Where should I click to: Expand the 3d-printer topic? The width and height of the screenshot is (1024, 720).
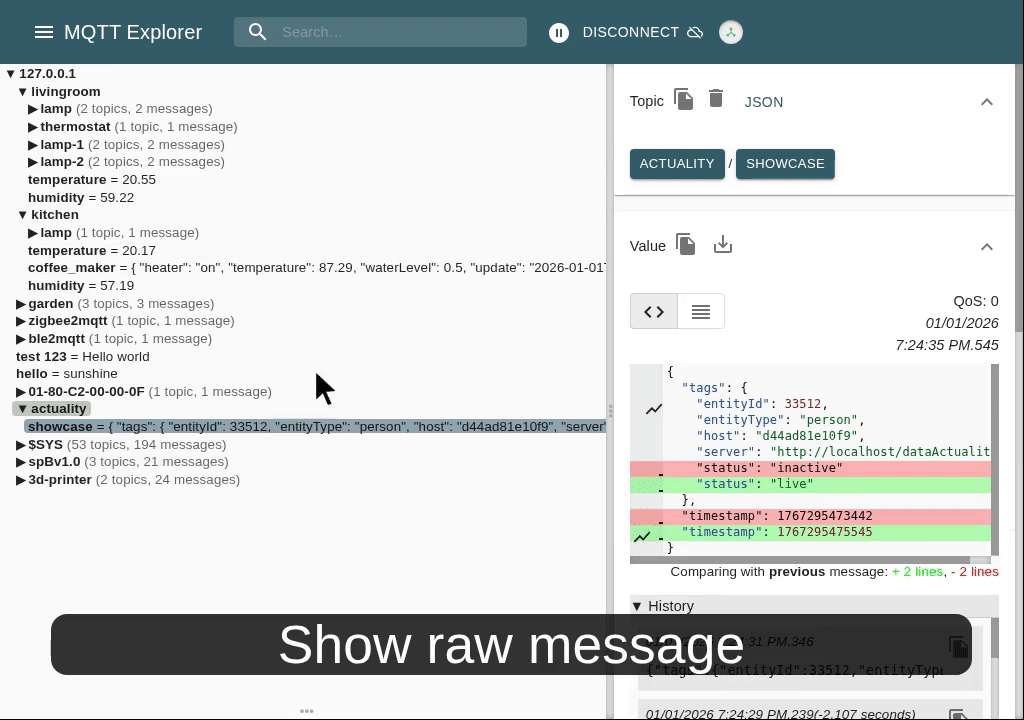21,480
